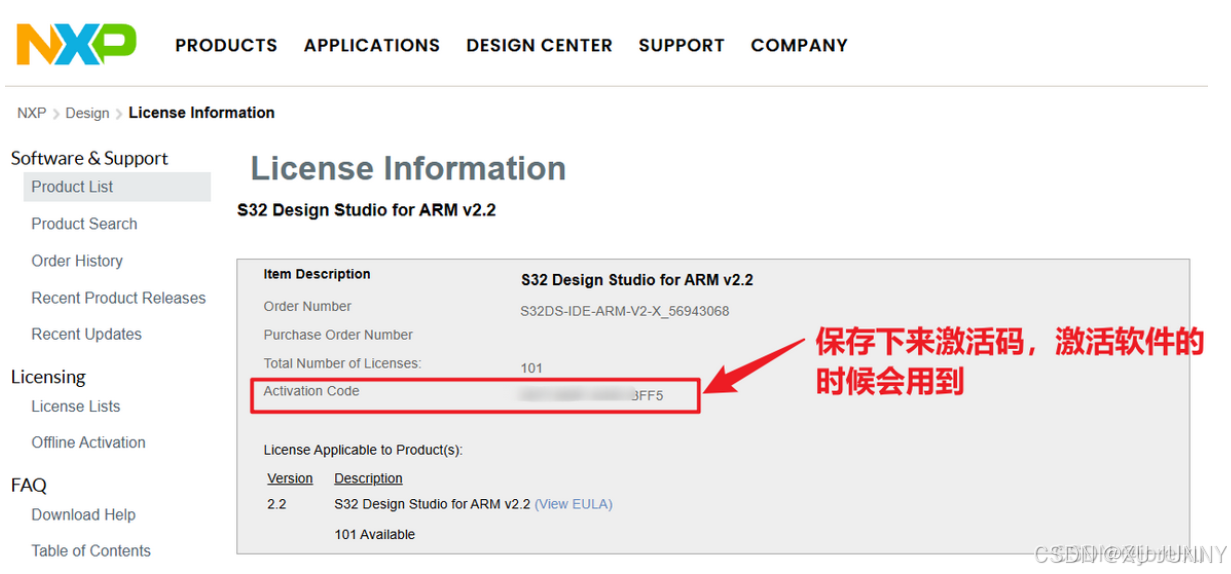Viewport: 1231px width, 574px height.
Task: Open Offline Activation in sidebar
Action: pyautogui.click(x=88, y=442)
